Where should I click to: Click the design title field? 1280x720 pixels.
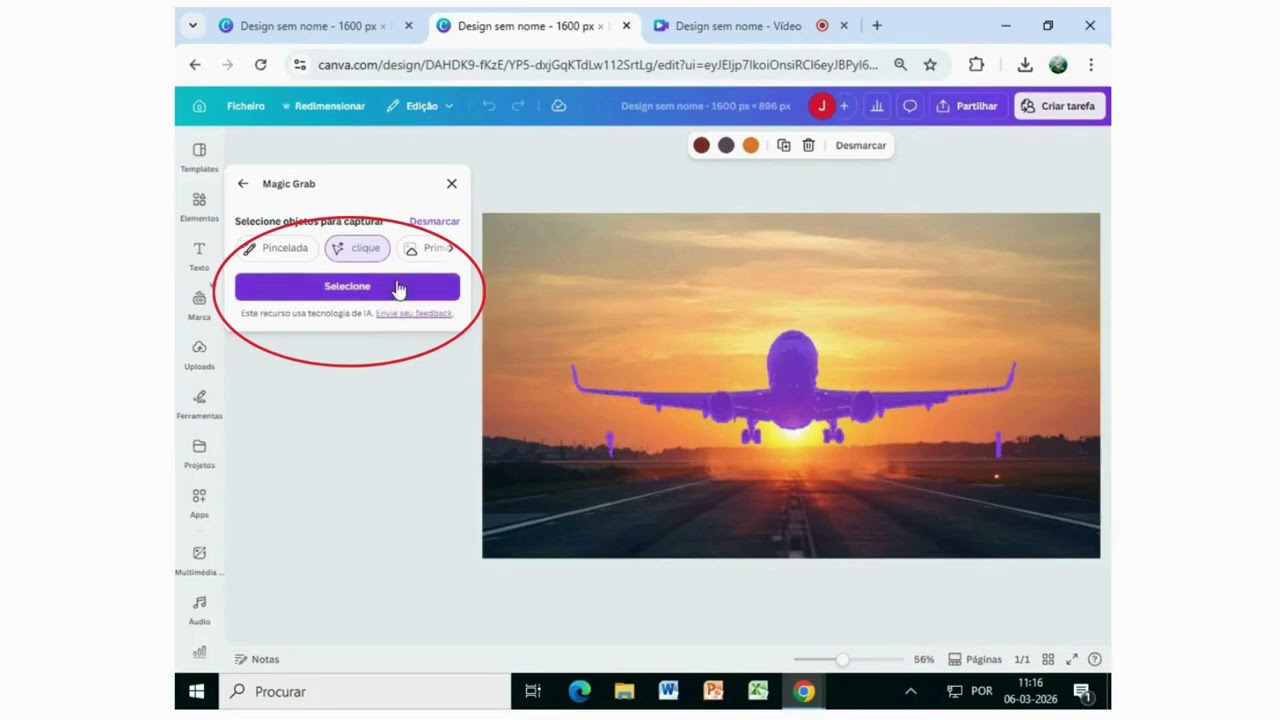(705, 106)
